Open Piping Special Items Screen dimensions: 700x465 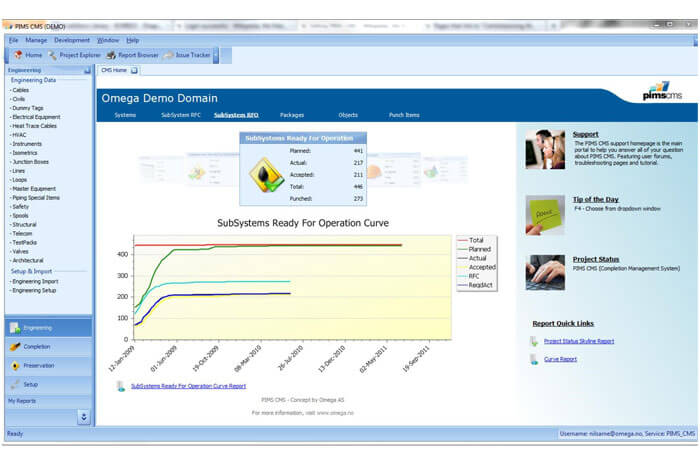pyautogui.click(x=36, y=197)
